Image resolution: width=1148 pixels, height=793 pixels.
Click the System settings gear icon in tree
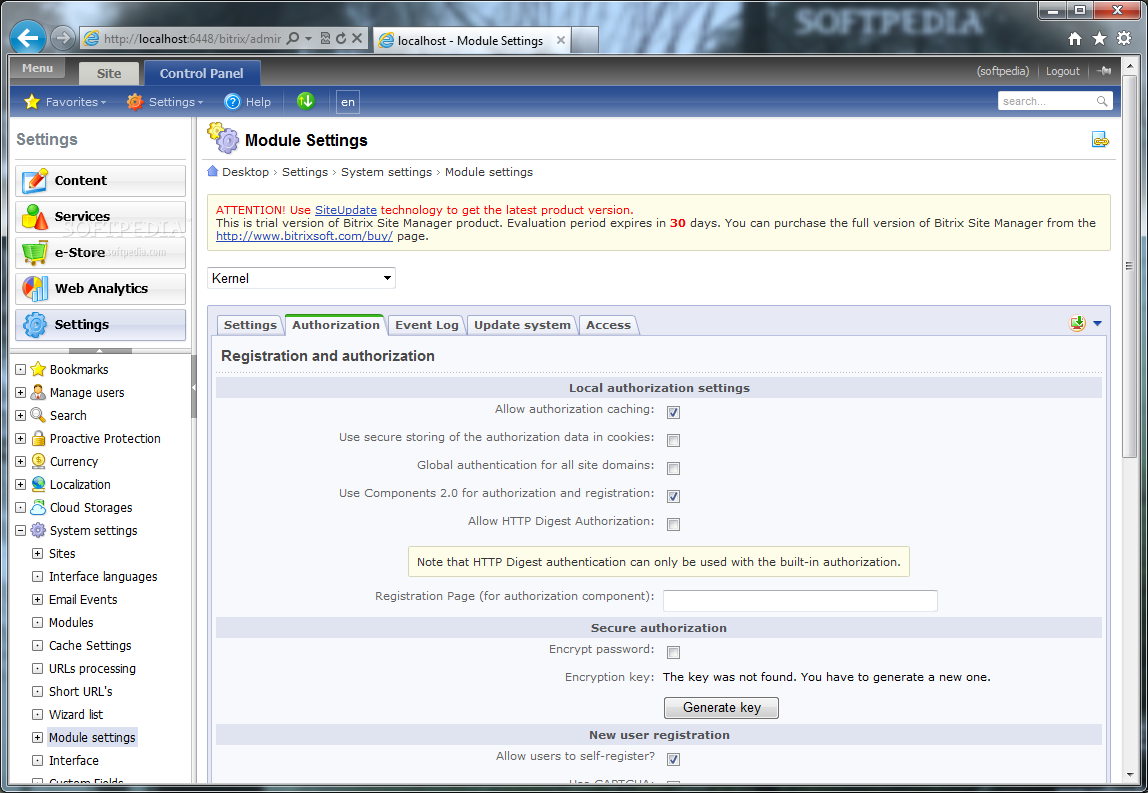point(38,530)
